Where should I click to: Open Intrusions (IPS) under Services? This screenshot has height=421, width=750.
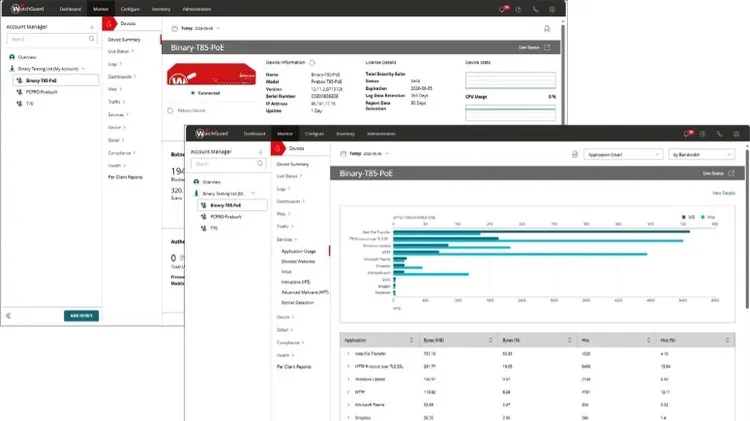(x=296, y=282)
